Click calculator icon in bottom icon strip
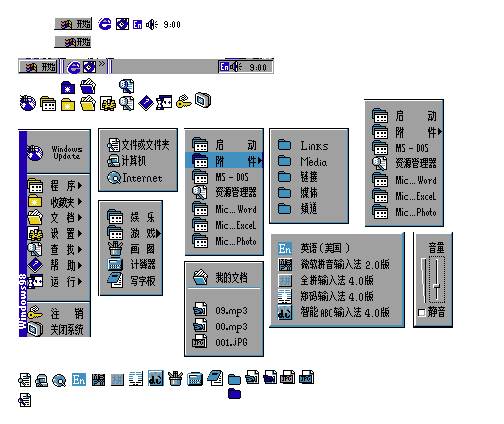504x424 pixels. tap(195, 380)
